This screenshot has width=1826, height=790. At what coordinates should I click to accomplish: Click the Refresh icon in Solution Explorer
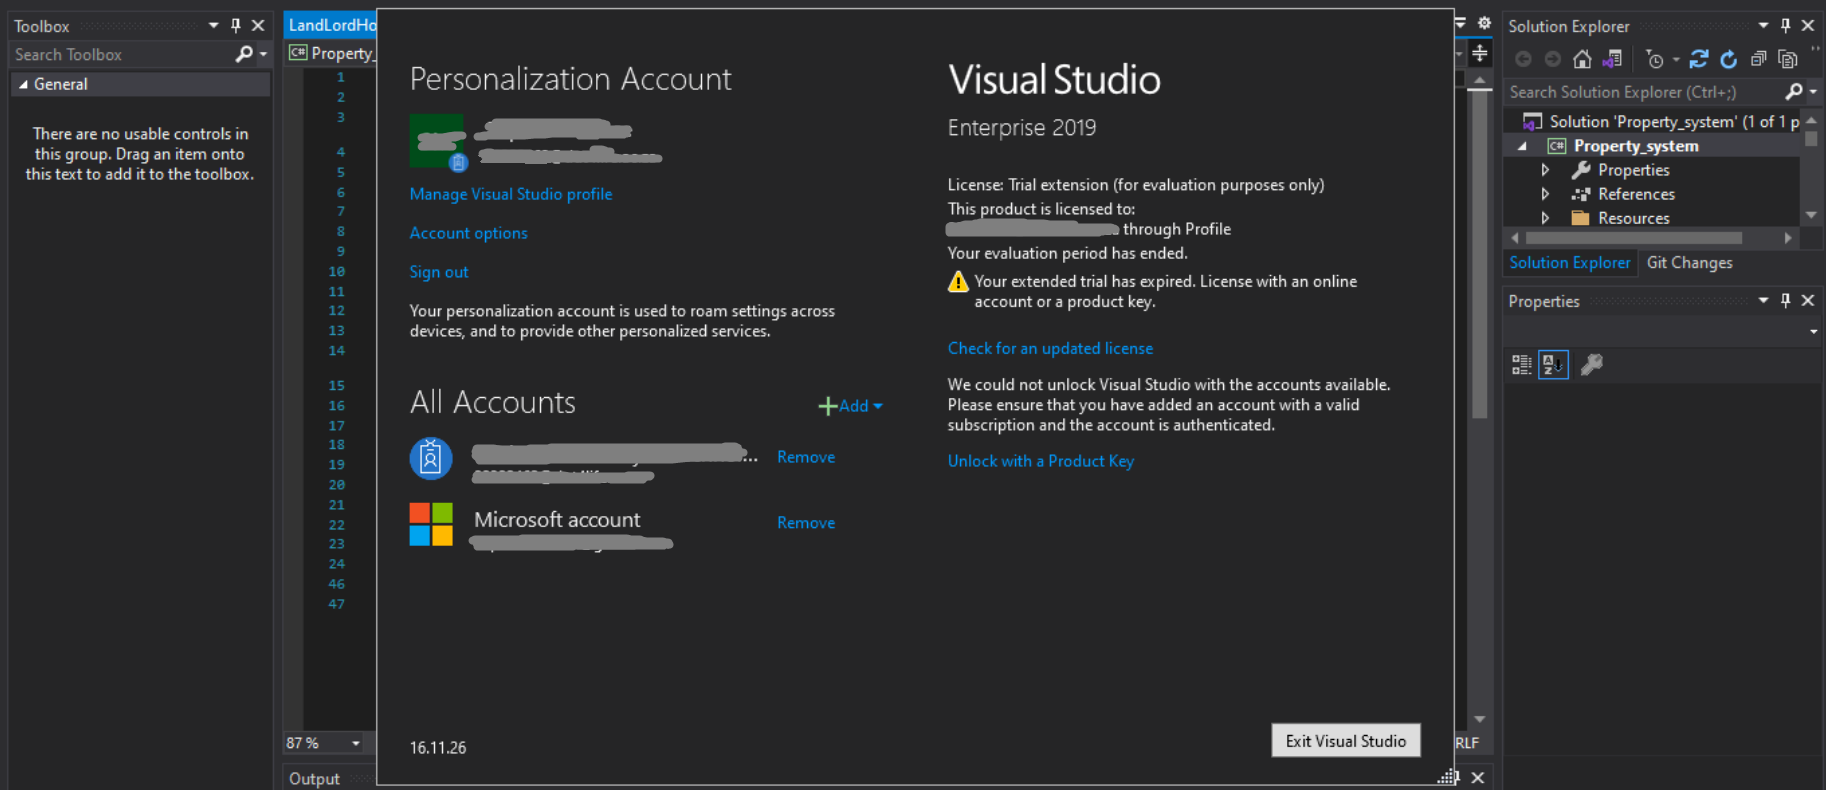1728,59
